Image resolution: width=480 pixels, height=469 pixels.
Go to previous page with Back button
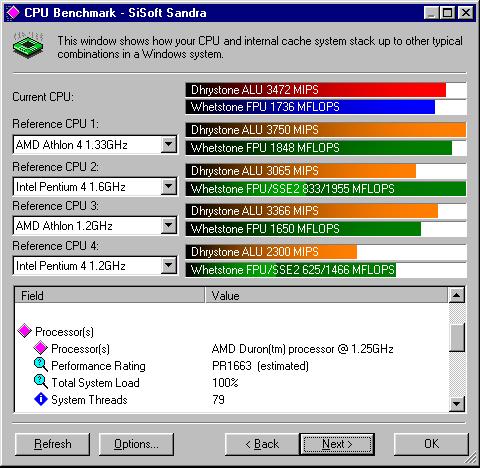[262, 444]
